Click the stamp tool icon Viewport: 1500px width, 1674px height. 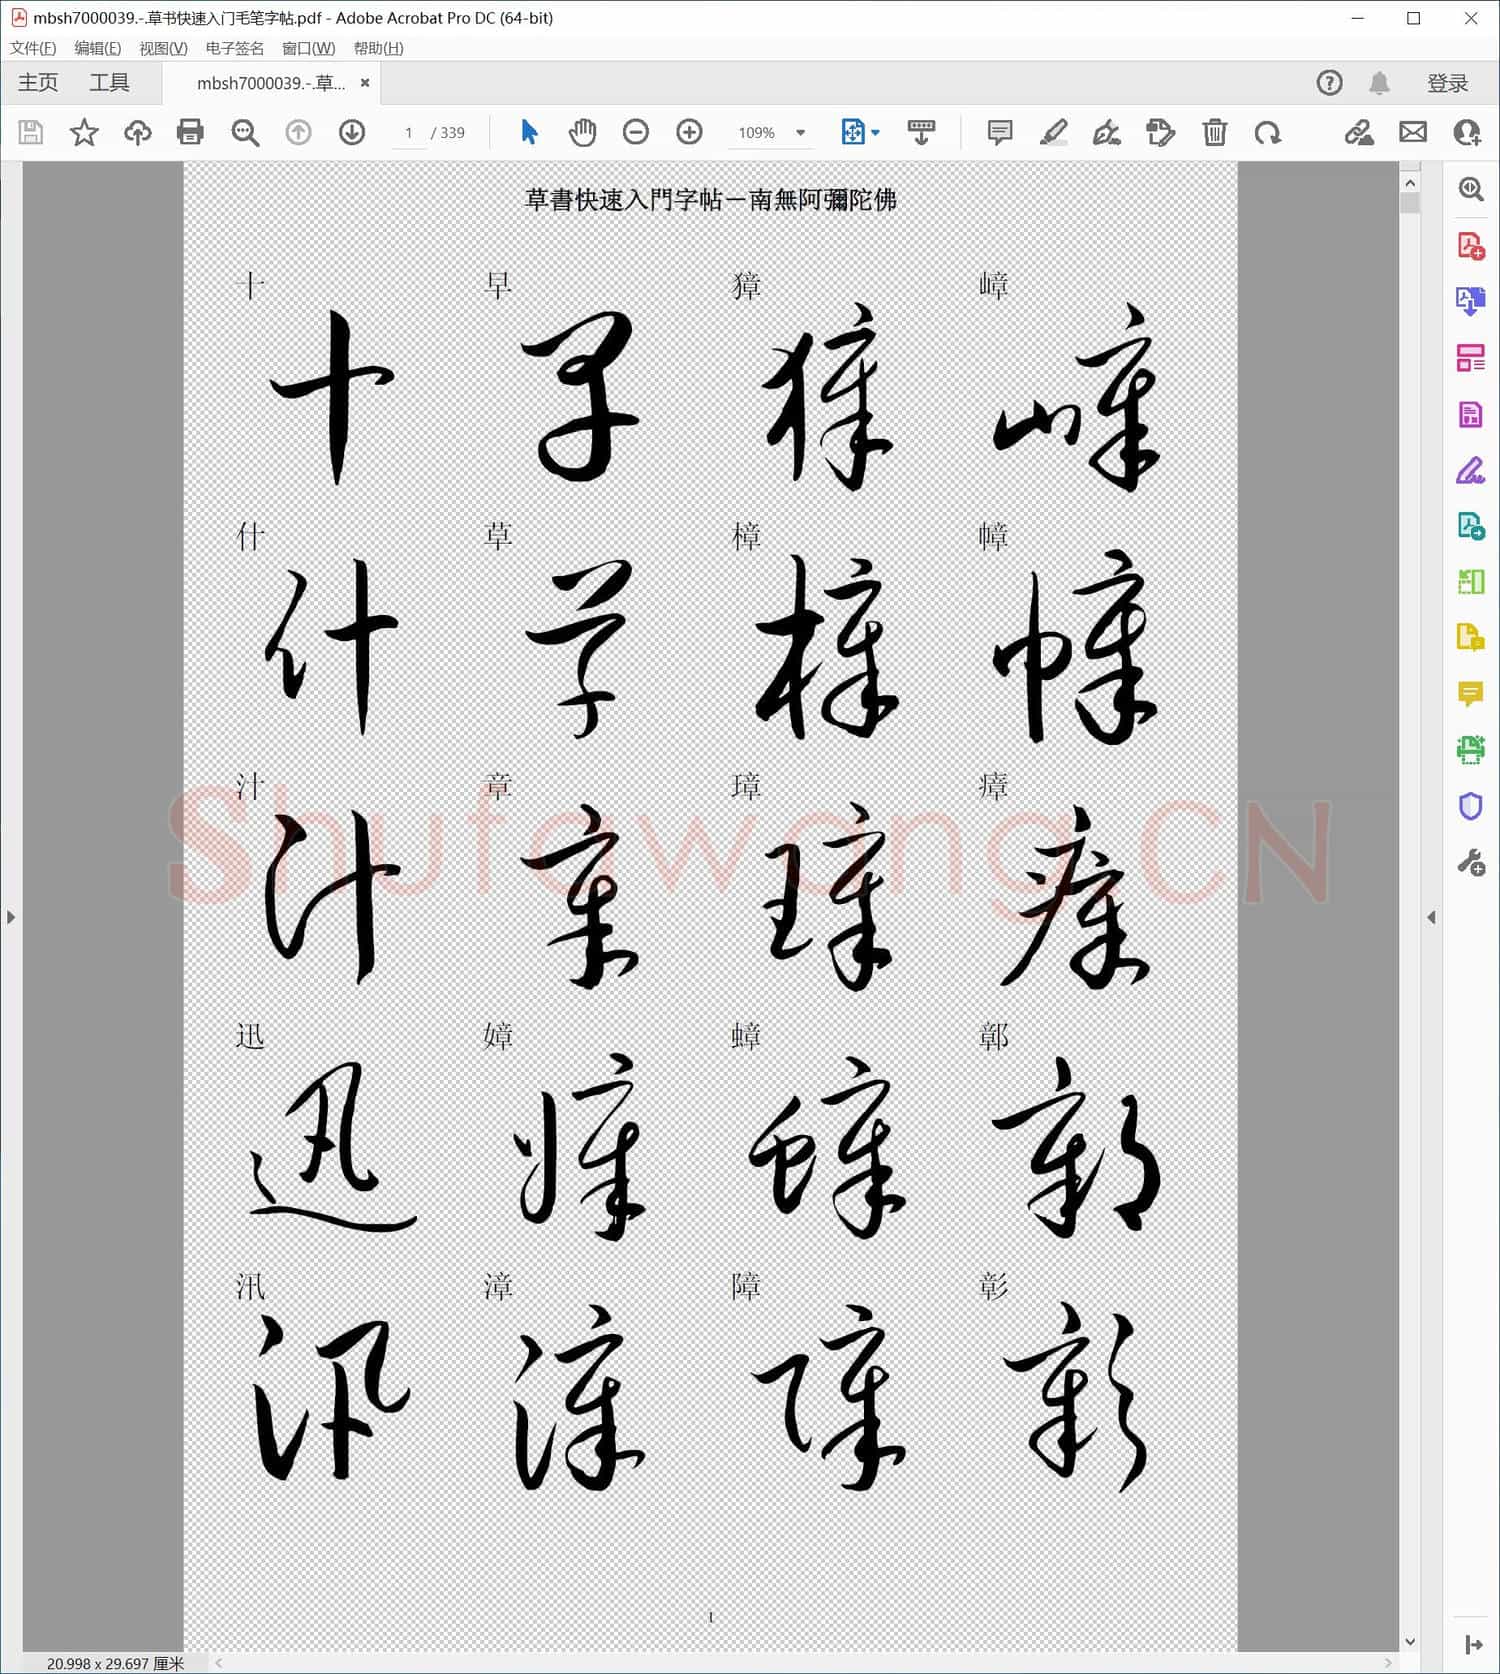1160,132
